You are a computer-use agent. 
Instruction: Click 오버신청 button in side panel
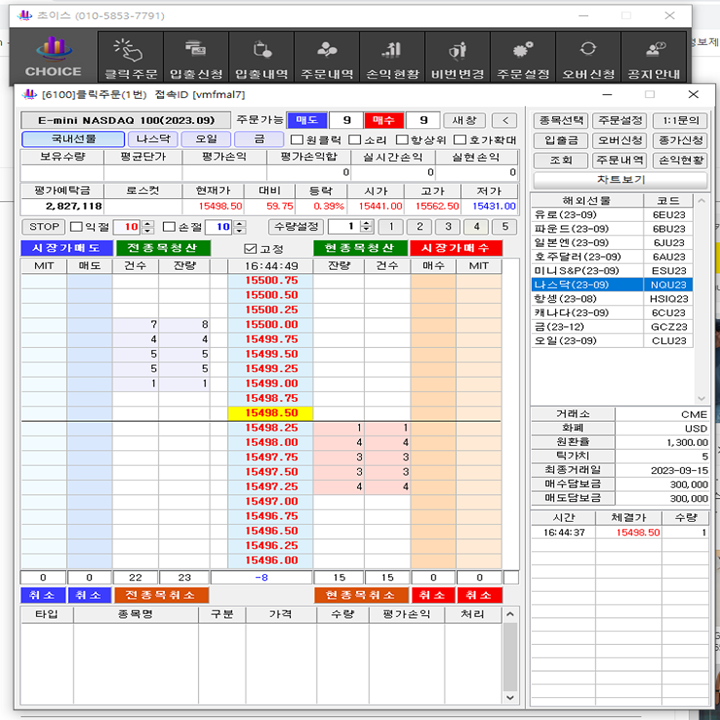[620, 141]
